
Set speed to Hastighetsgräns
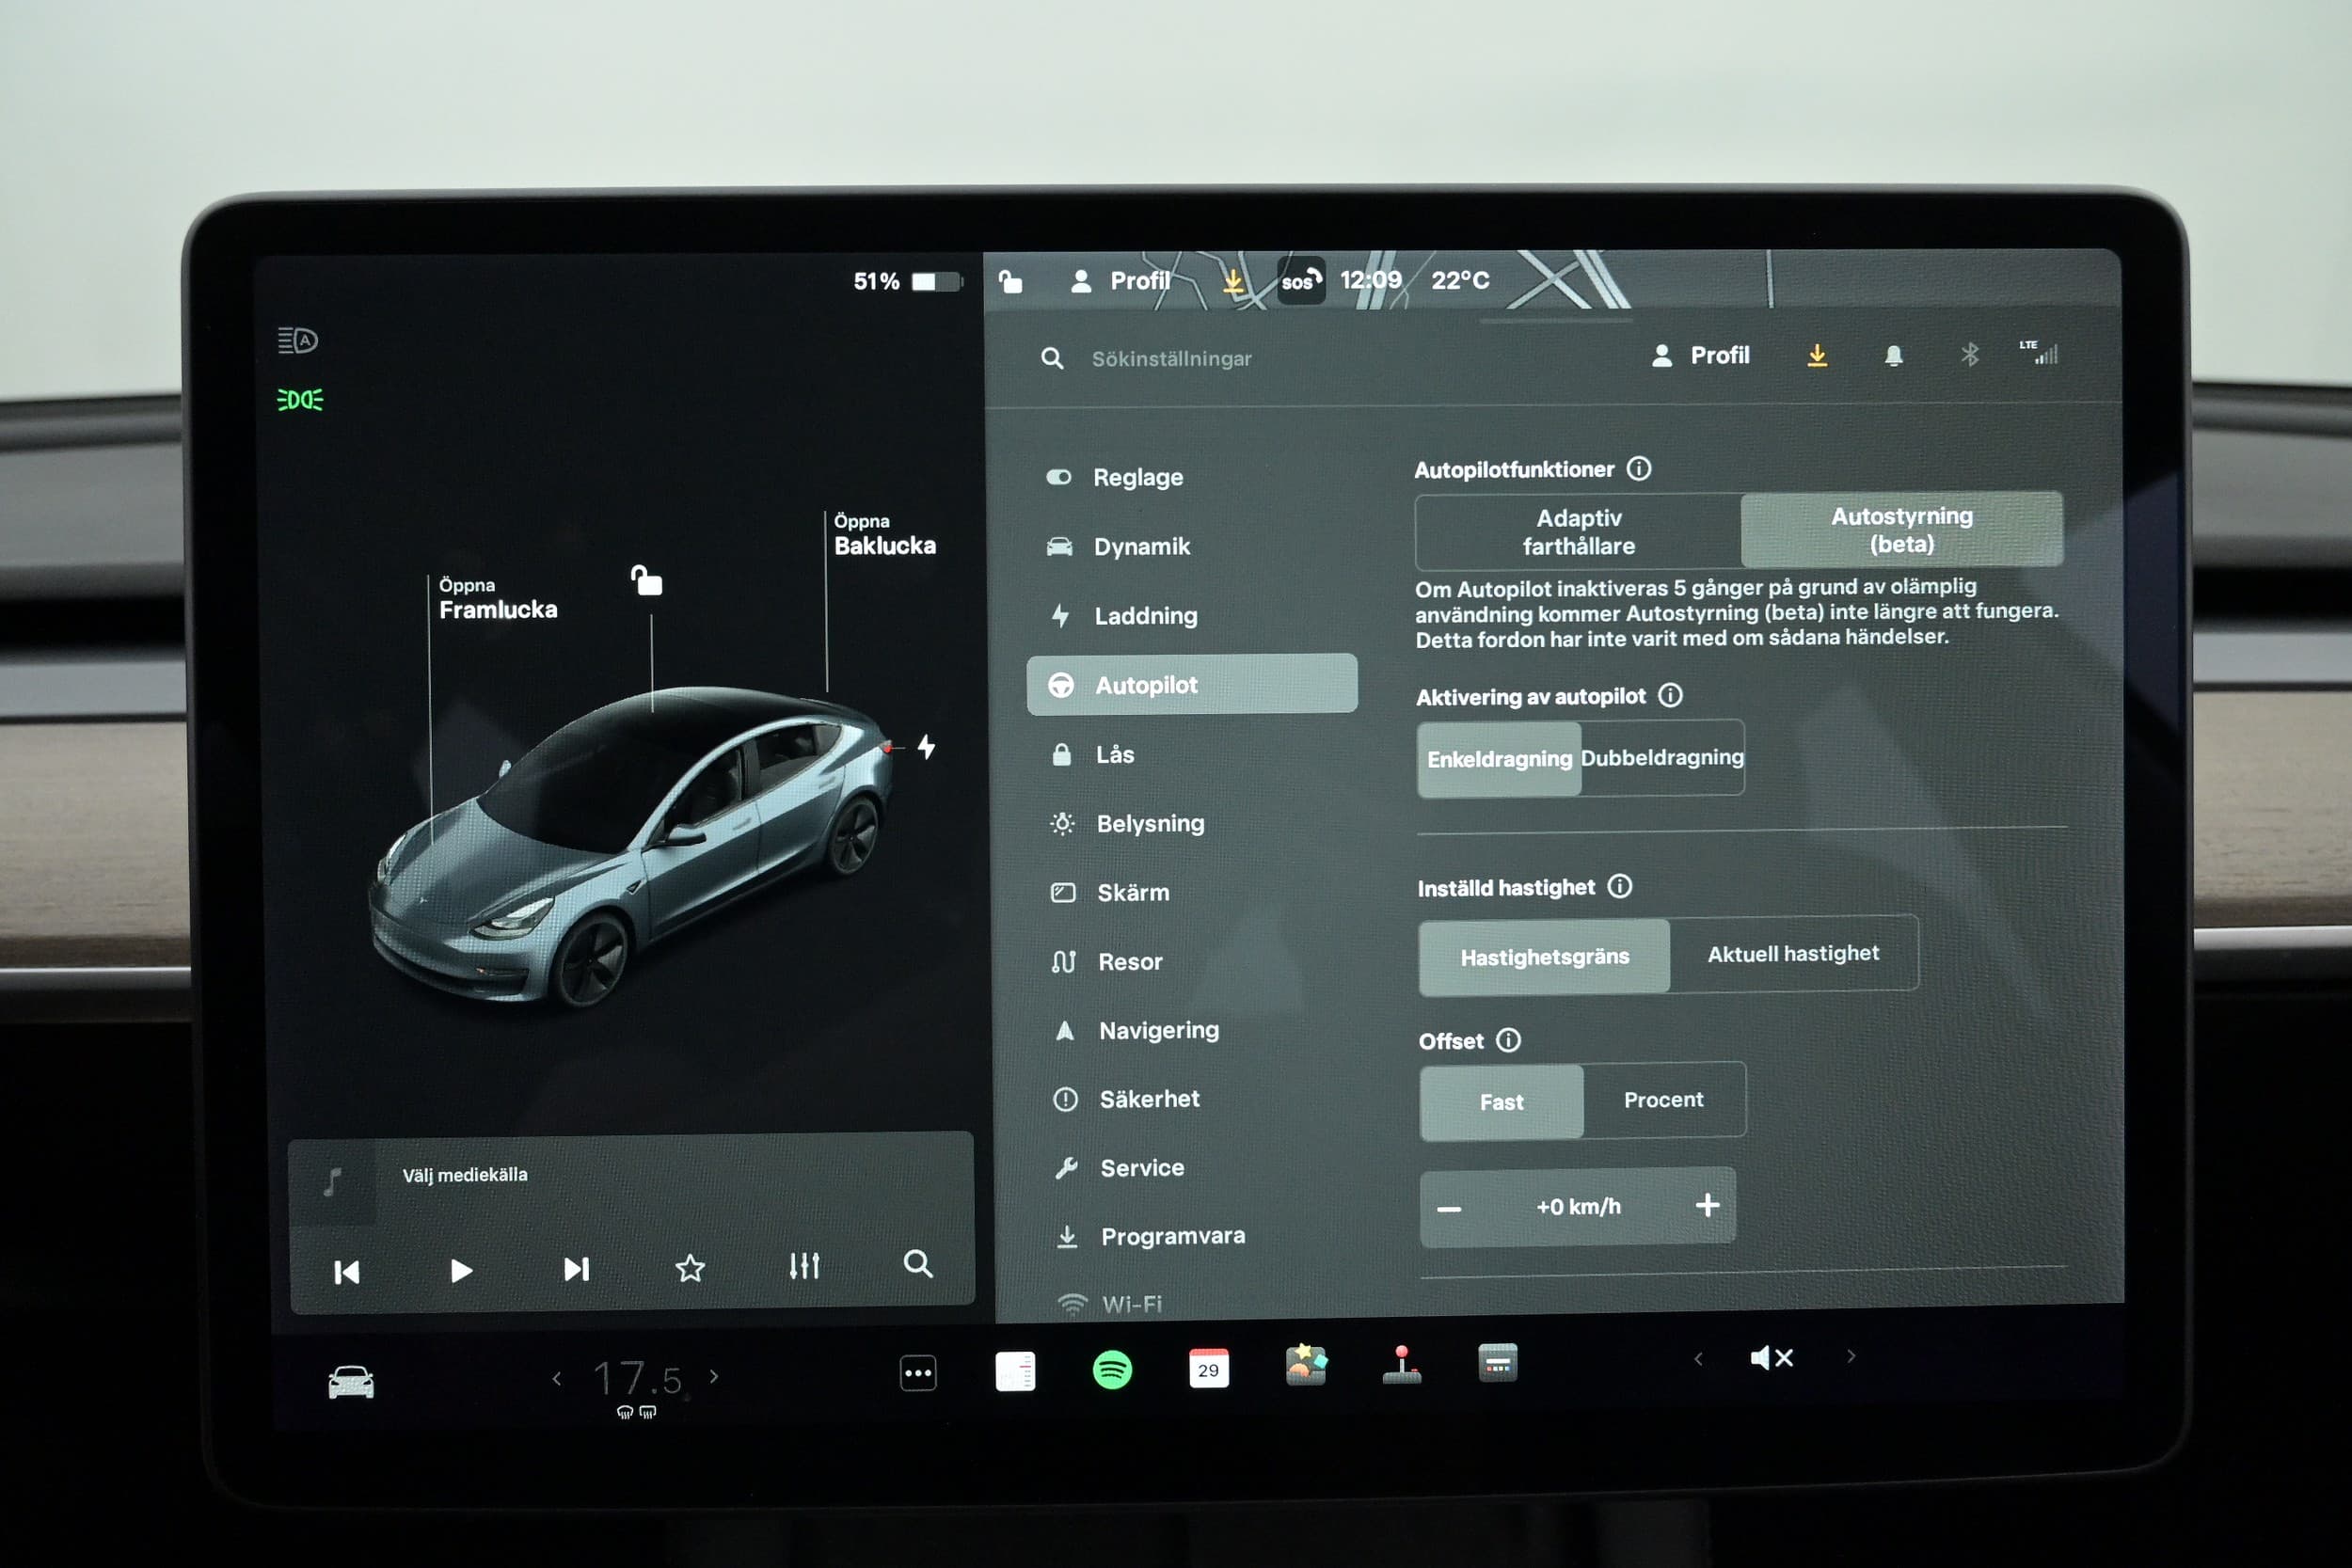point(1544,957)
